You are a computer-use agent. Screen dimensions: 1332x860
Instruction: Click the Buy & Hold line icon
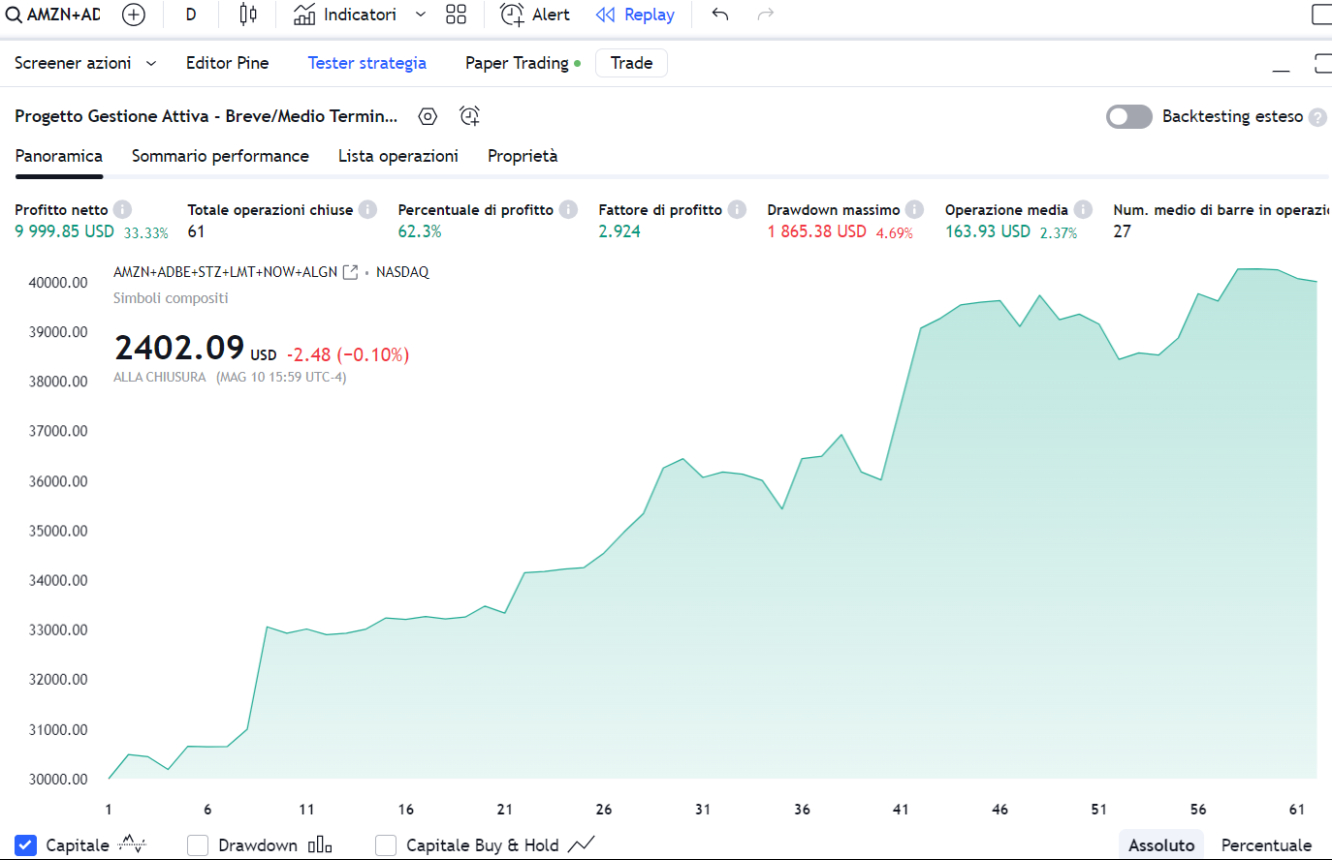(582, 845)
